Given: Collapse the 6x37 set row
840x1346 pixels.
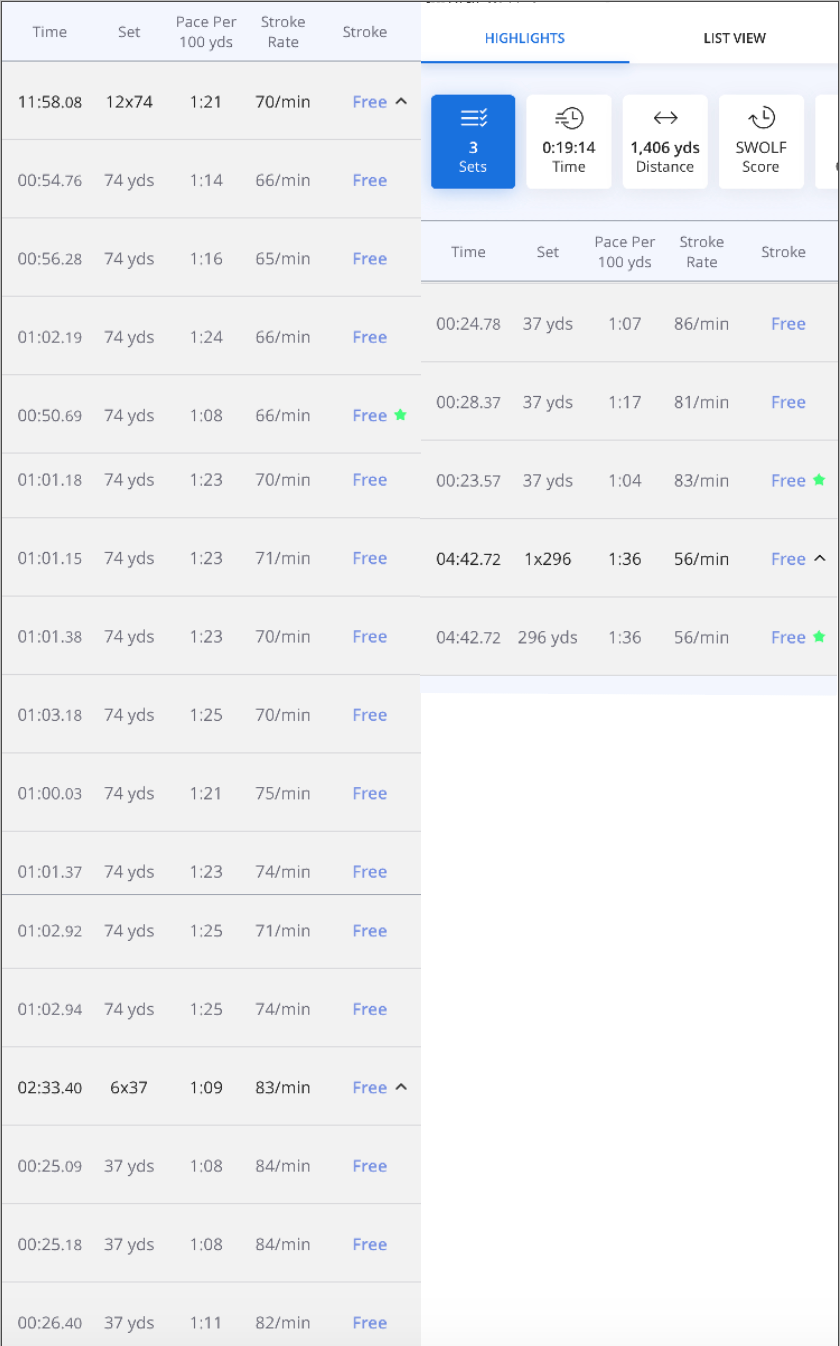Looking at the screenshot, I should (402, 1087).
